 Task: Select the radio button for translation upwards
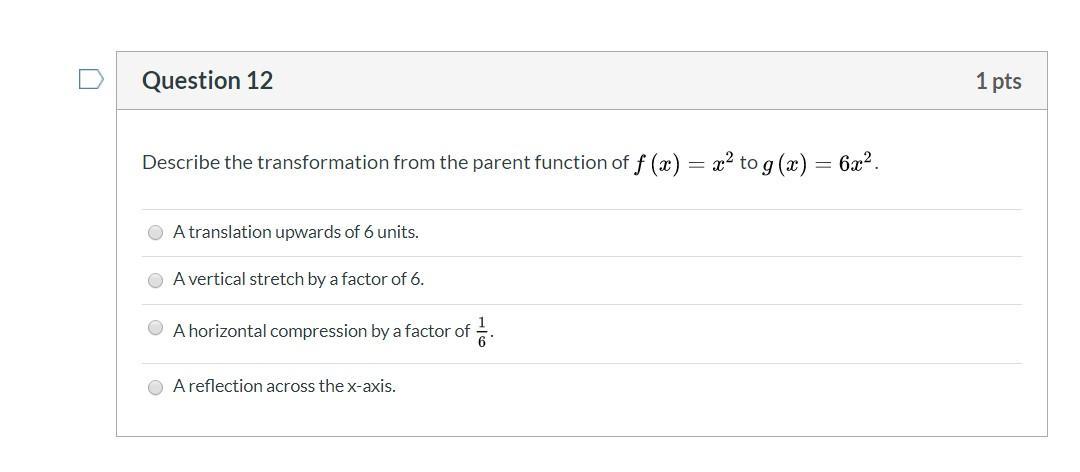click(156, 233)
